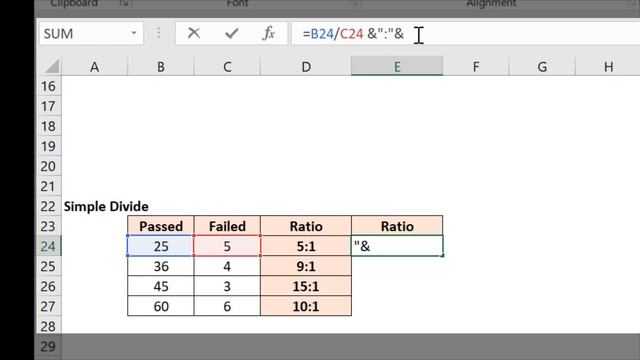Click the Passed cell with value 60

tap(161, 306)
